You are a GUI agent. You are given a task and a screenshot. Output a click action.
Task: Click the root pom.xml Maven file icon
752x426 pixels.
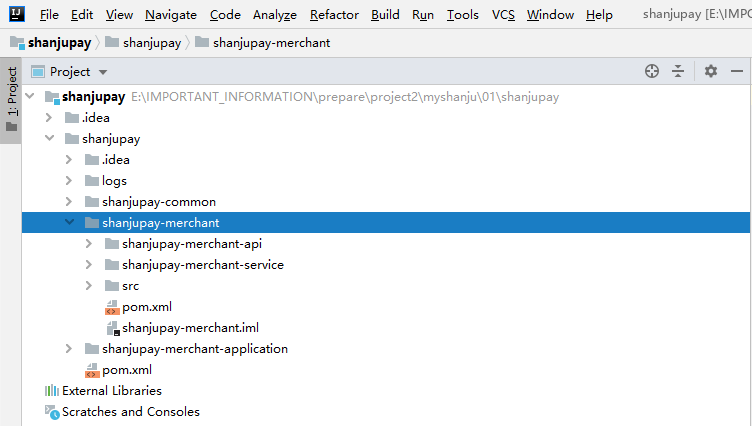click(91, 370)
